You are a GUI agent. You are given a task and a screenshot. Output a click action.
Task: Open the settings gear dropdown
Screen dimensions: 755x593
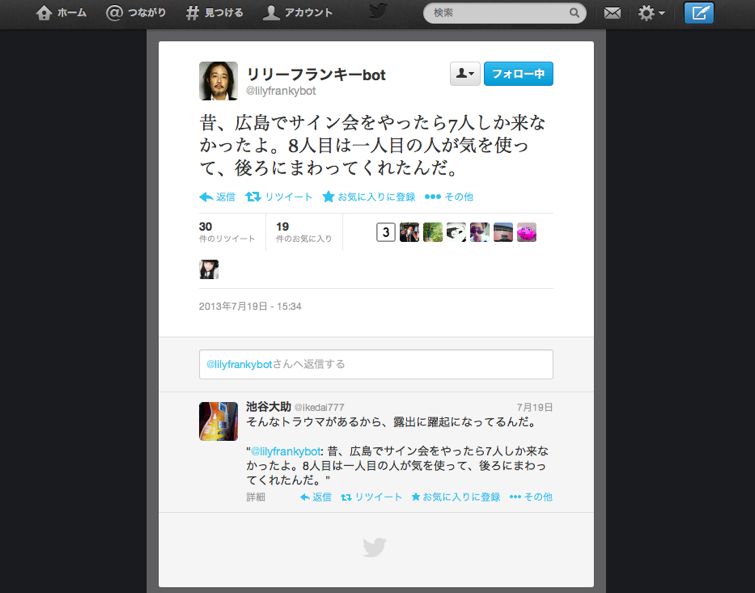point(651,13)
